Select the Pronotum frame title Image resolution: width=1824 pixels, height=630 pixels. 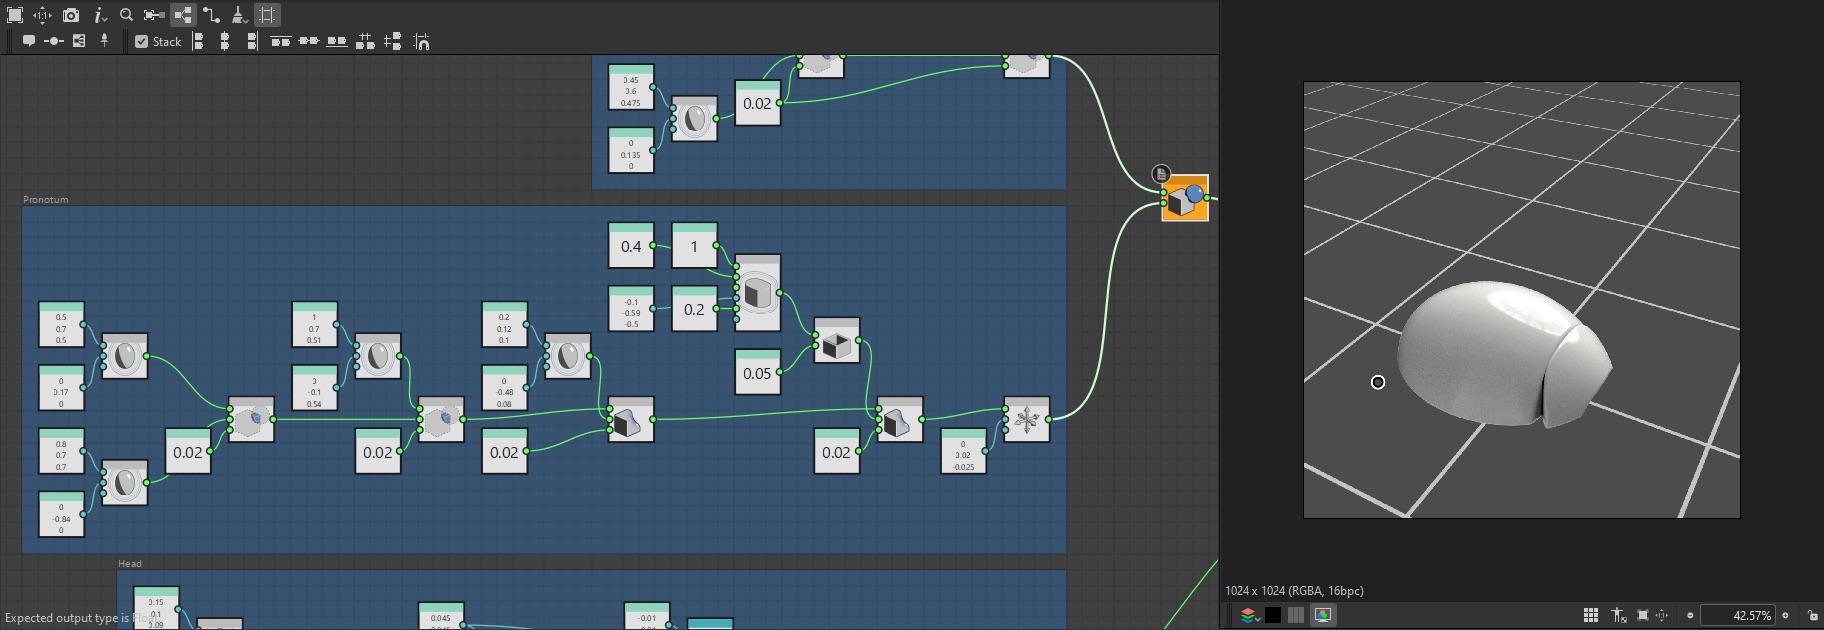46,199
